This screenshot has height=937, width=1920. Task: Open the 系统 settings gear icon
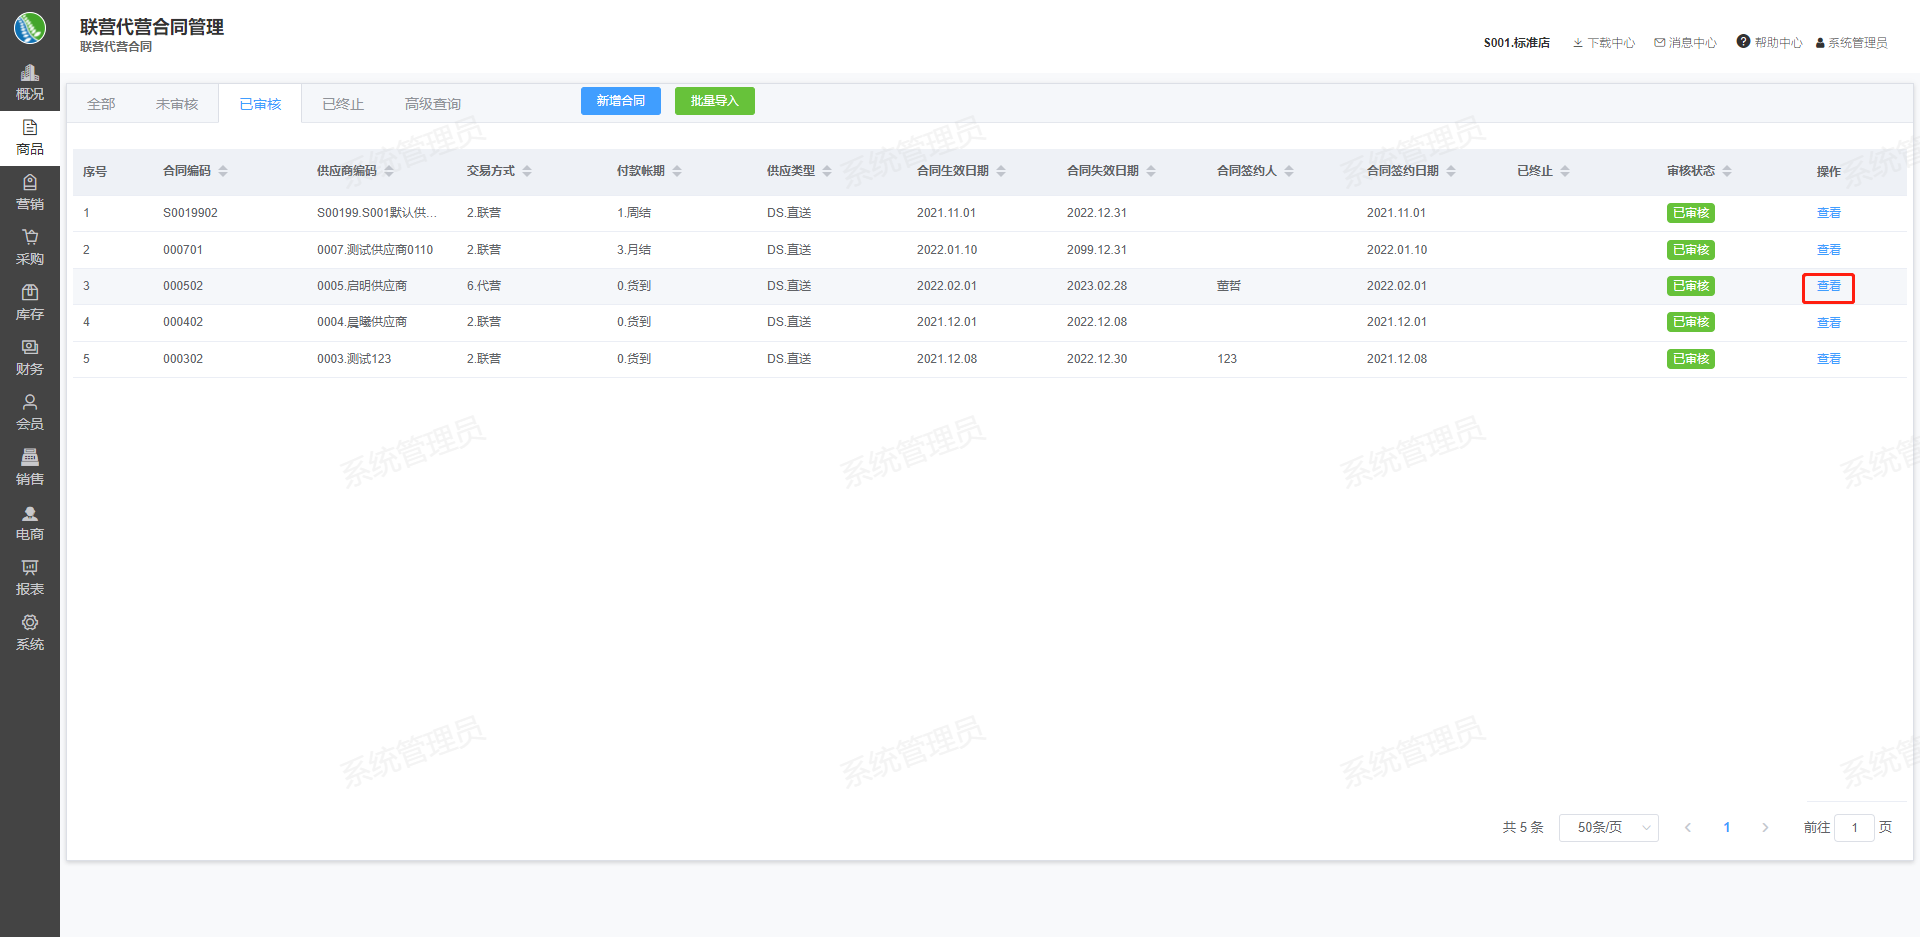30,624
